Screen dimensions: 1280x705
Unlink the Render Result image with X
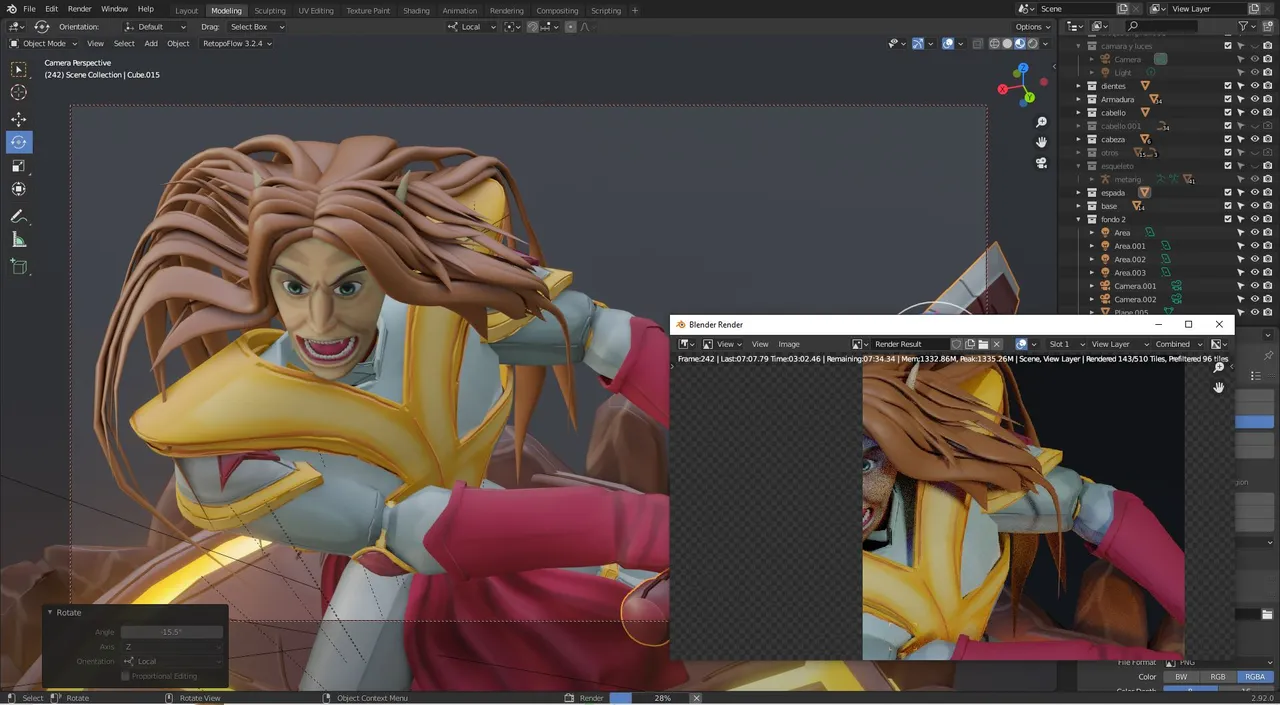(x=997, y=344)
